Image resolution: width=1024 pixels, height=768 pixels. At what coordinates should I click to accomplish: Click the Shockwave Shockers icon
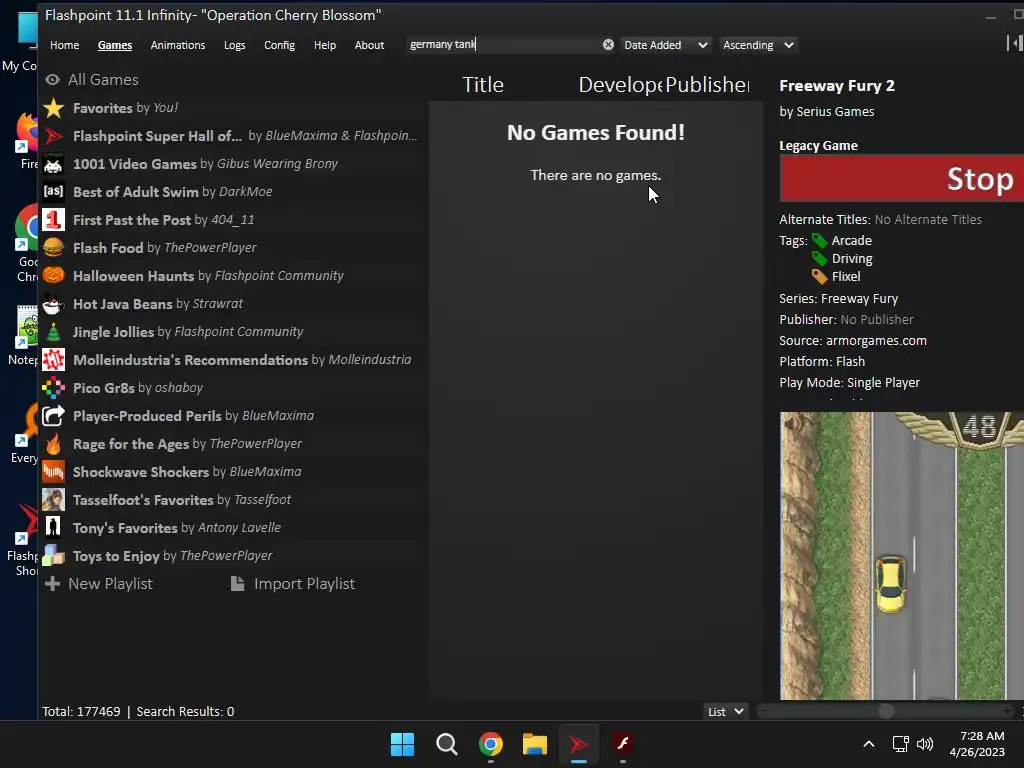[x=54, y=472]
